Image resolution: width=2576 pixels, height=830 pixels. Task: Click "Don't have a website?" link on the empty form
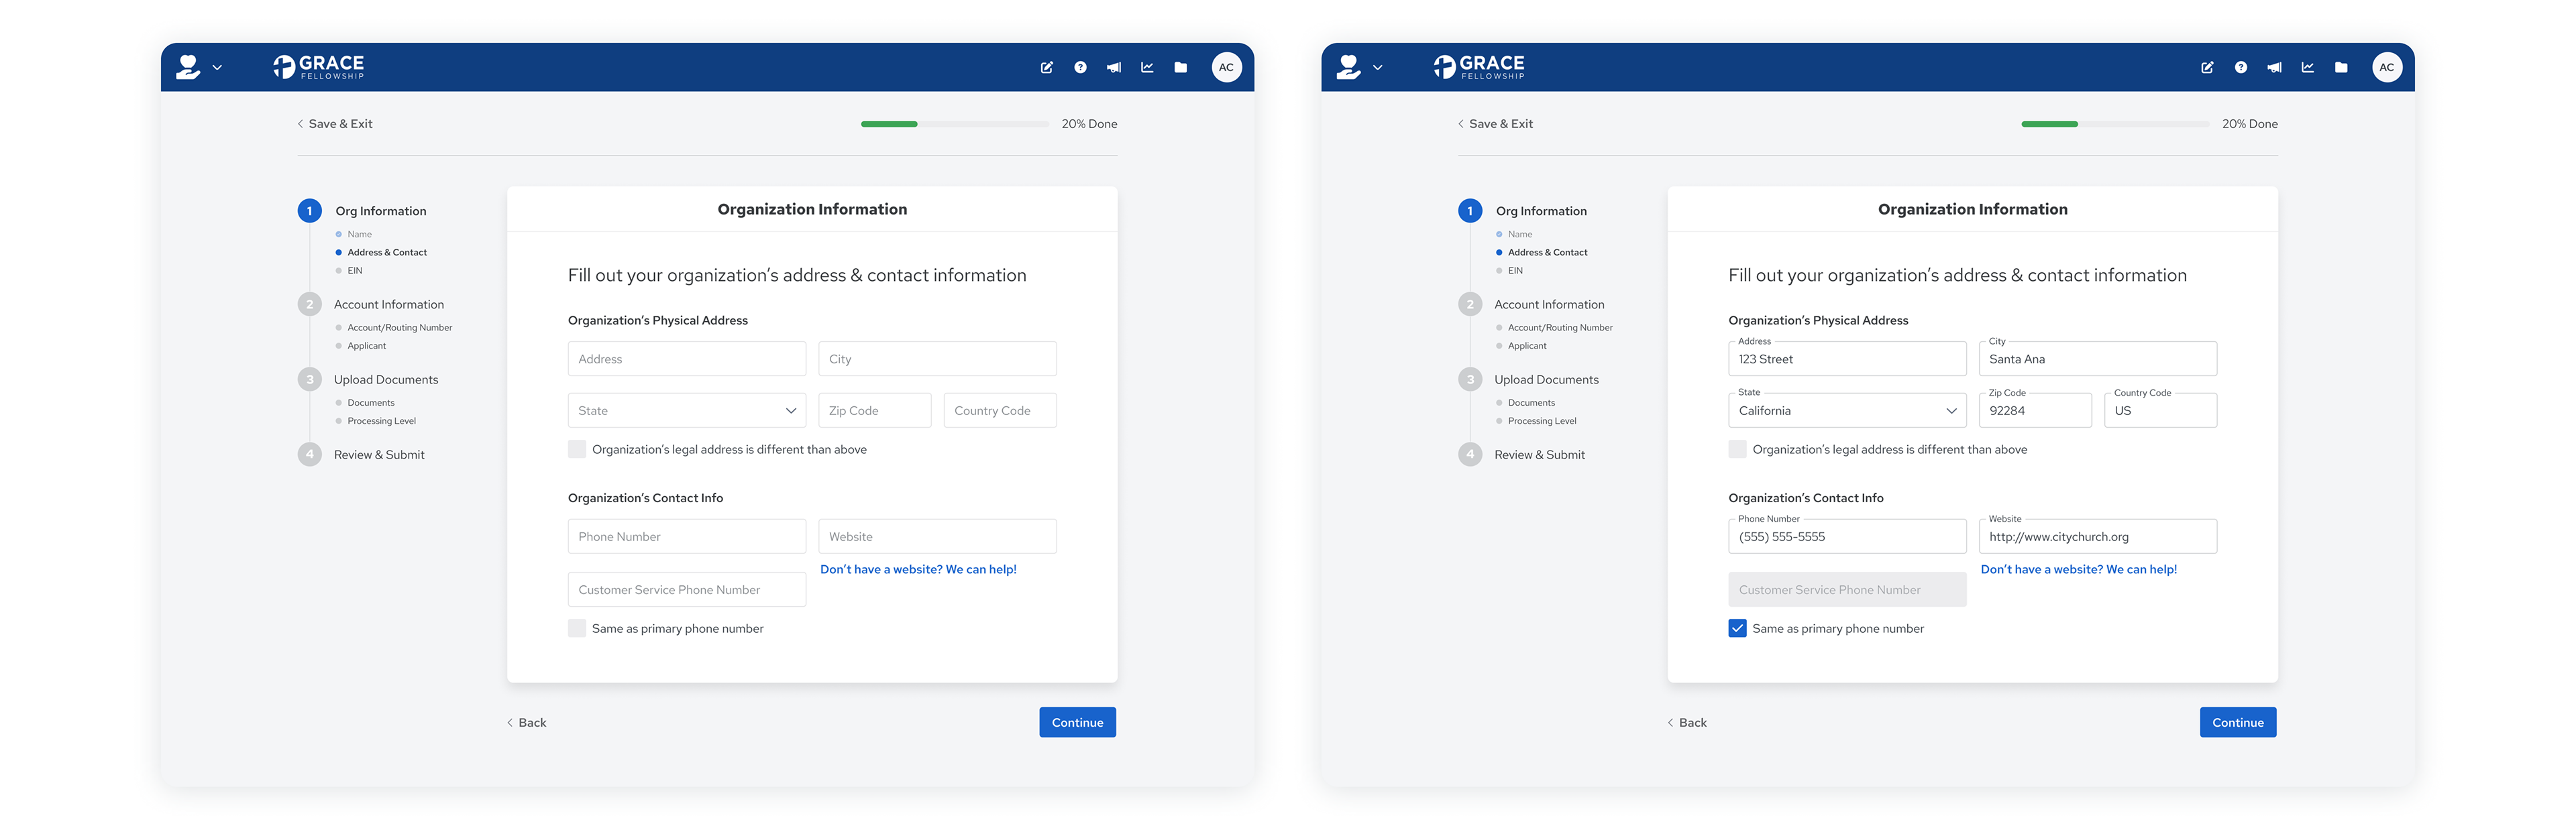tap(917, 569)
